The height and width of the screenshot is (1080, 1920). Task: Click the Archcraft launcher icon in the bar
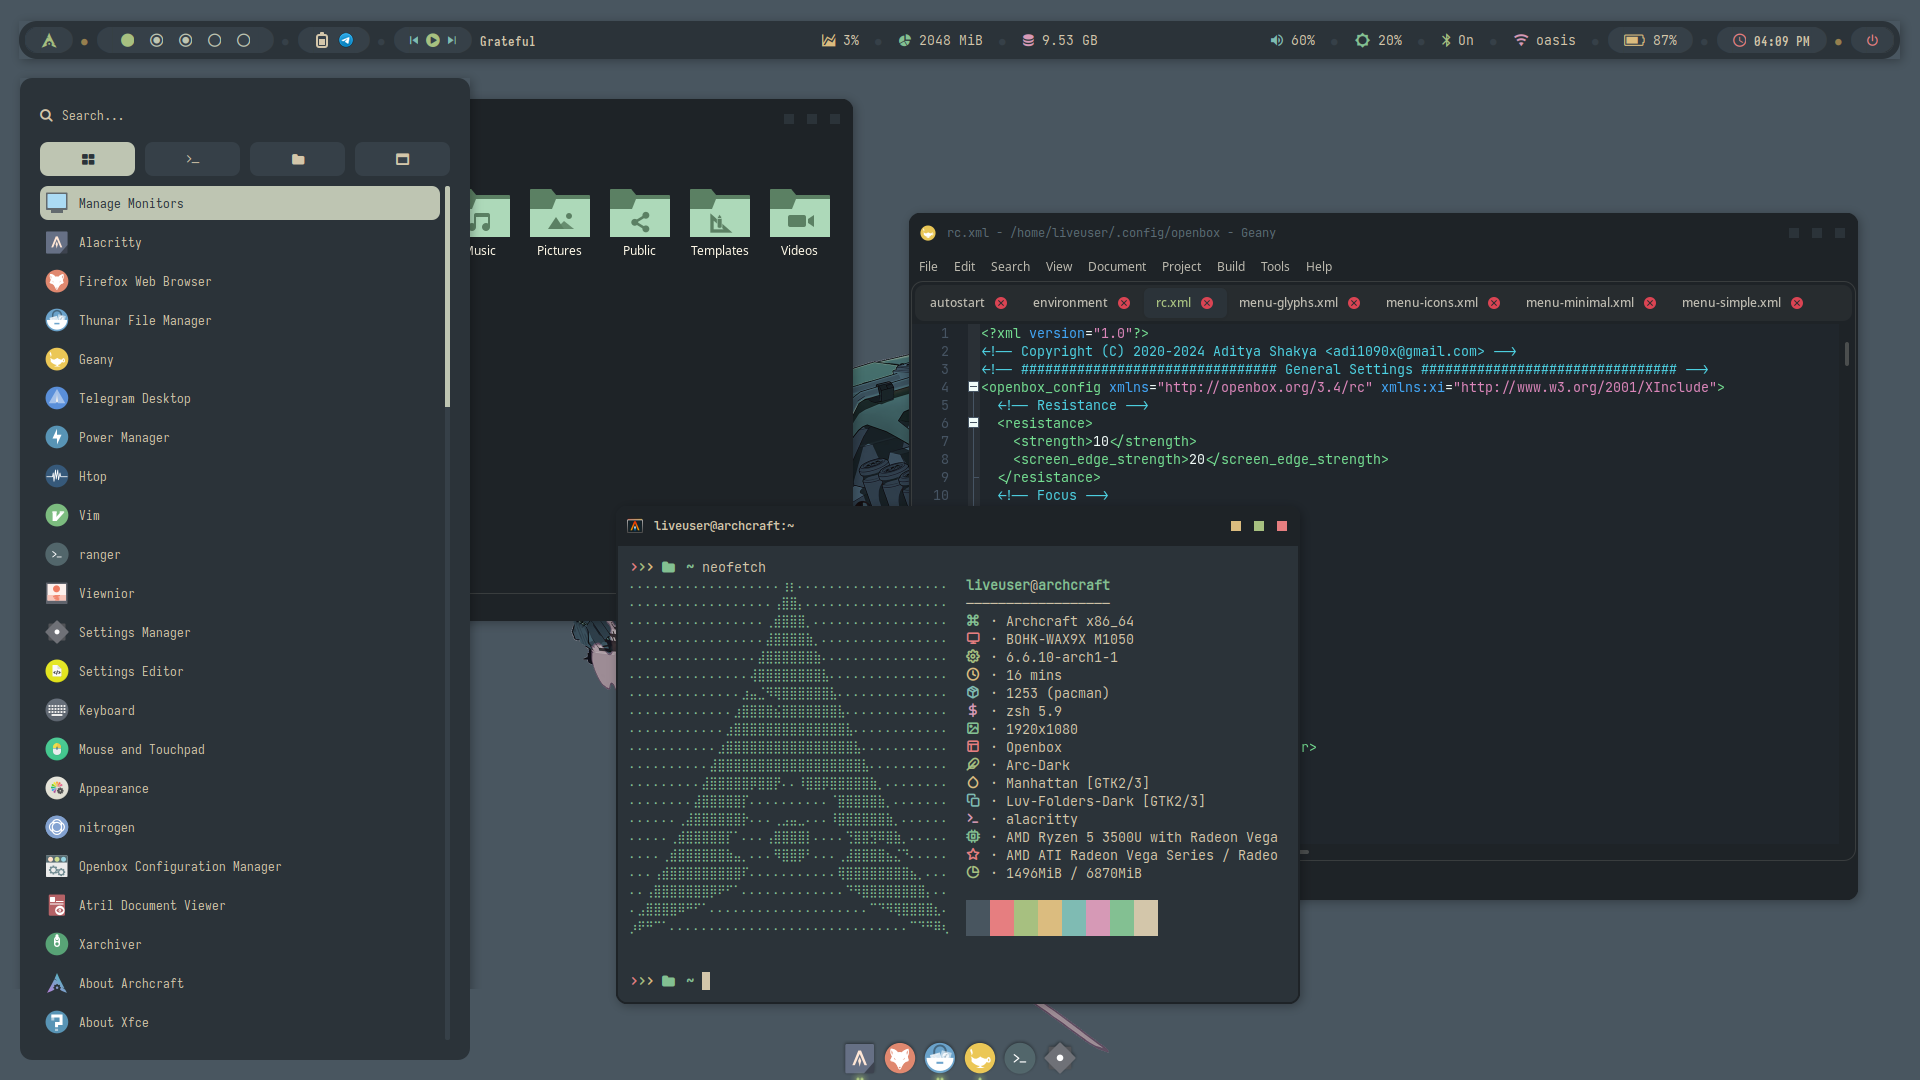pos(48,41)
